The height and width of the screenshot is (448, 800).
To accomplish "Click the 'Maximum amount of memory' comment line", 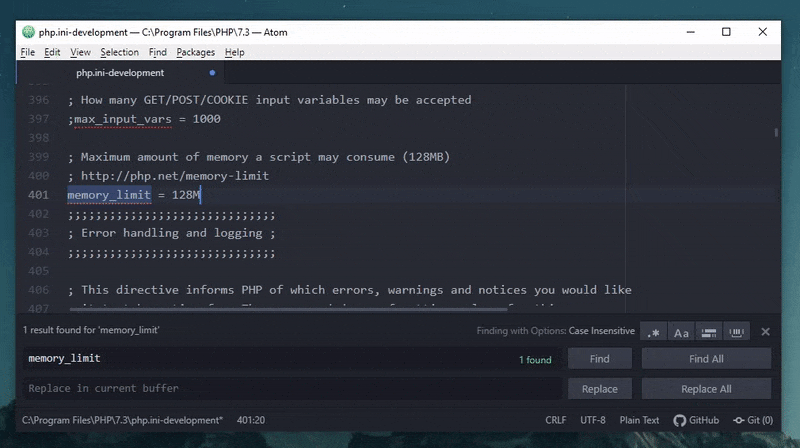I will coord(259,157).
